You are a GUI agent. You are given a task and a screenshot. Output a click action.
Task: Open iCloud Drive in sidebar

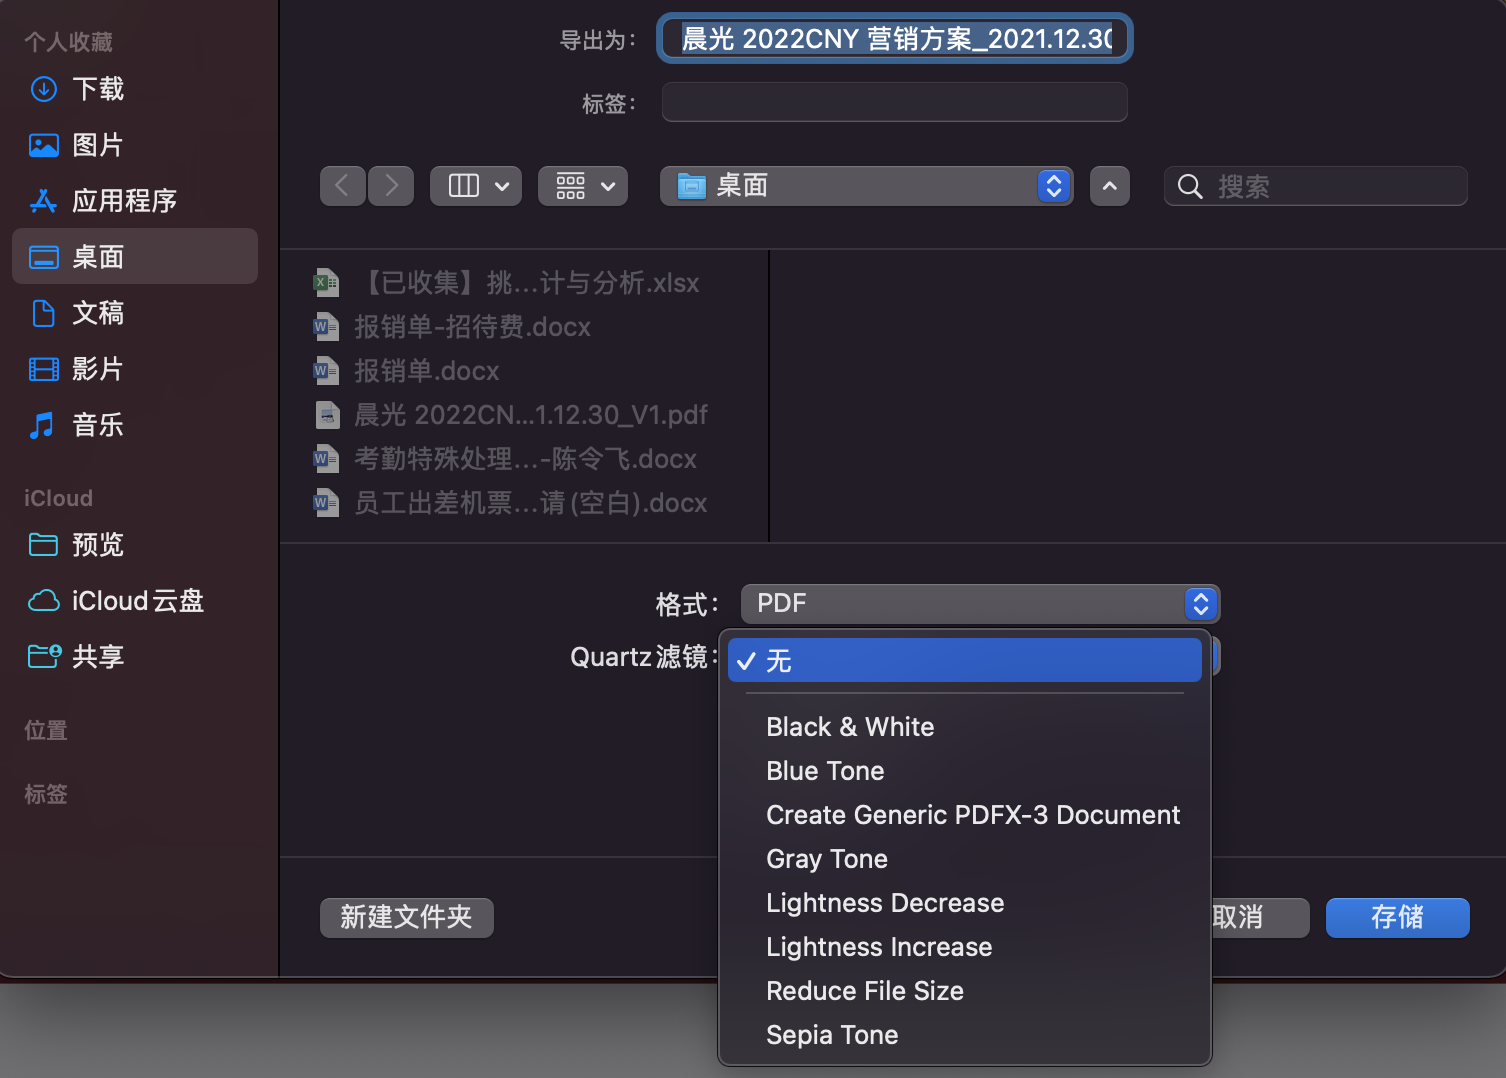pos(137,601)
